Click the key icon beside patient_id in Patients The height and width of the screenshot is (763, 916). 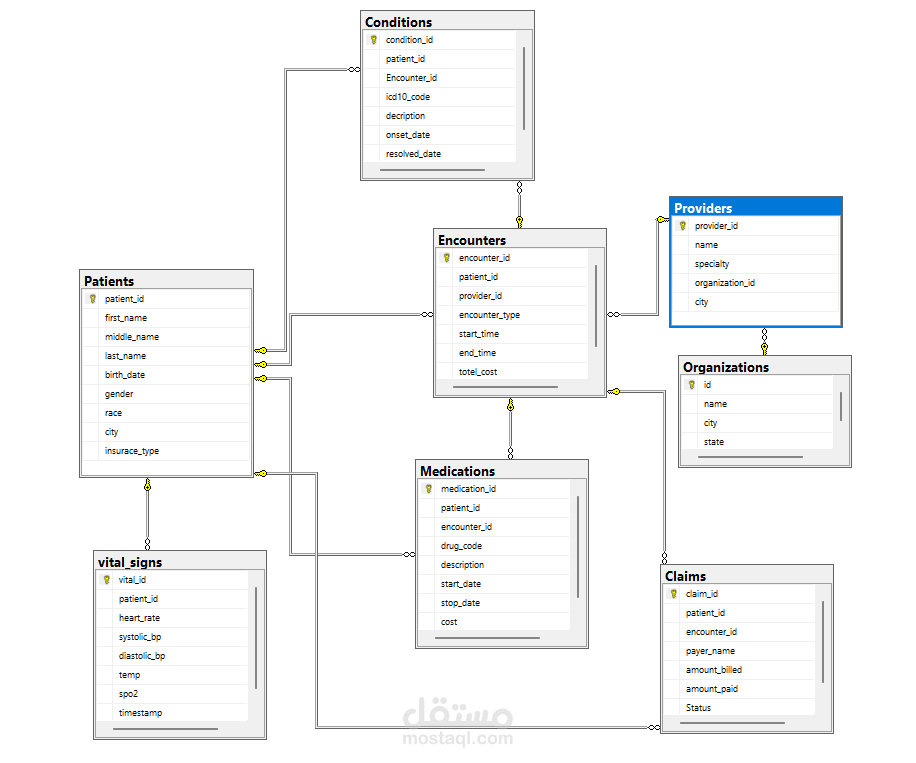tap(91, 298)
